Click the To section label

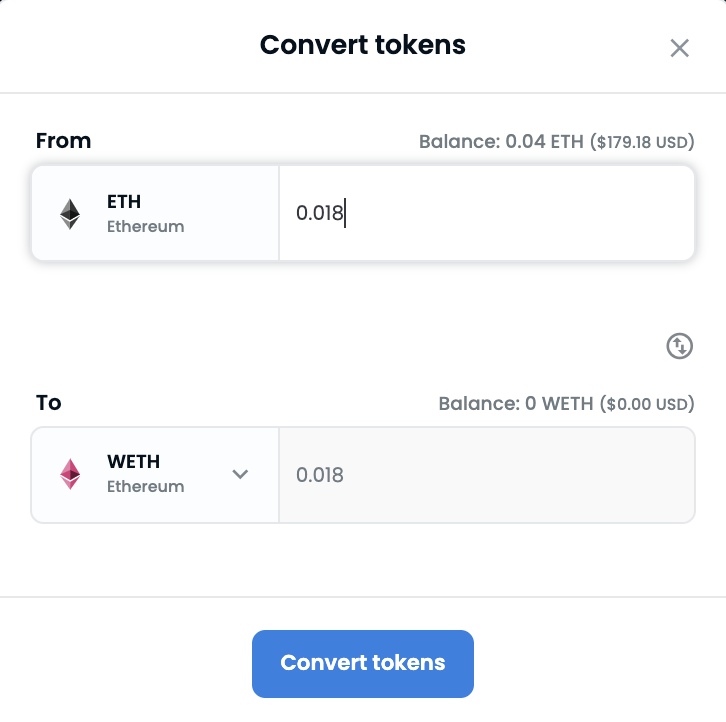coord(49,403)
